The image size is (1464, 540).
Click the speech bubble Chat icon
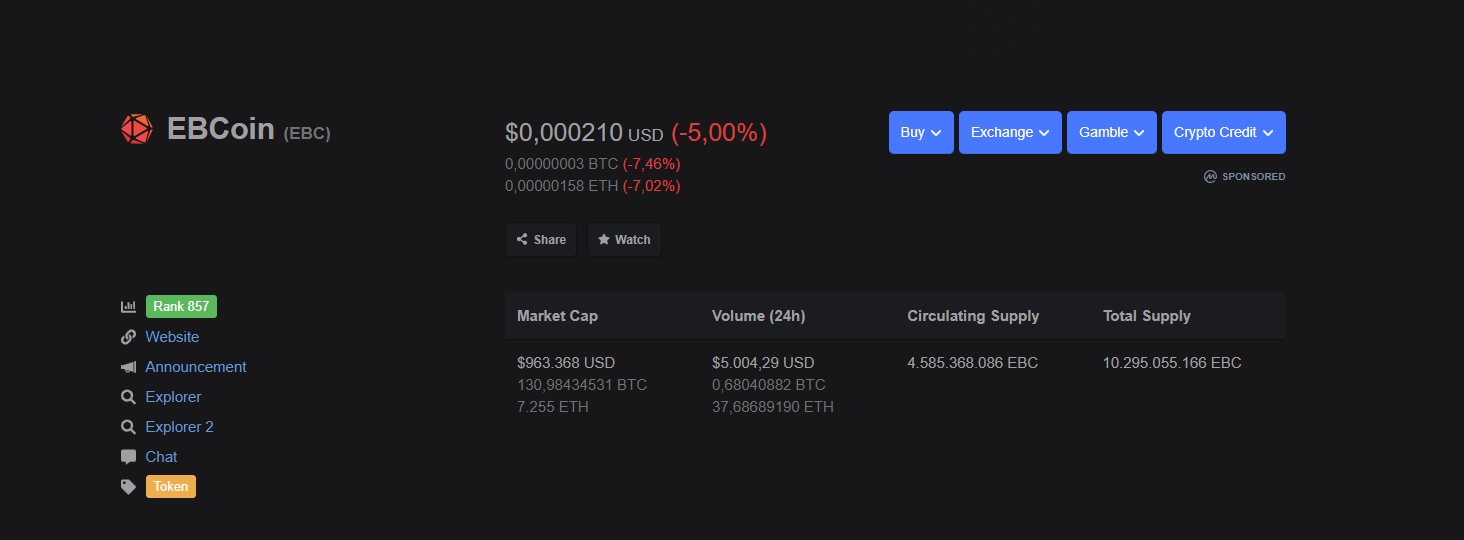click(128, 457)
